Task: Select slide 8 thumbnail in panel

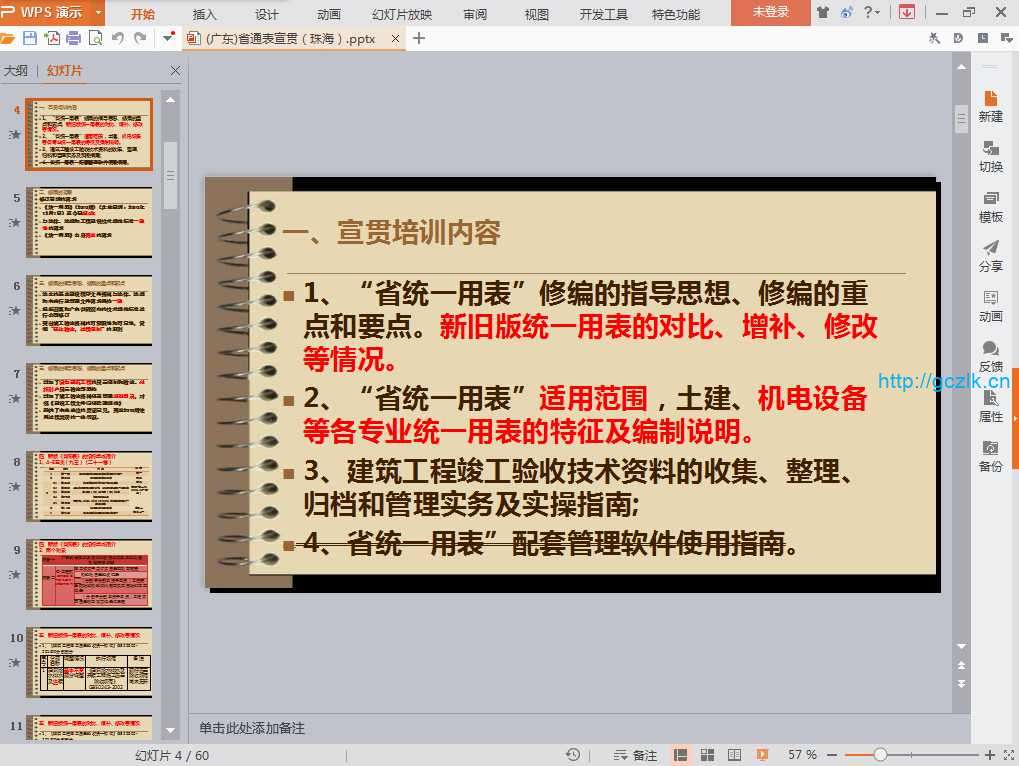Action: click(x=89, y=486)
